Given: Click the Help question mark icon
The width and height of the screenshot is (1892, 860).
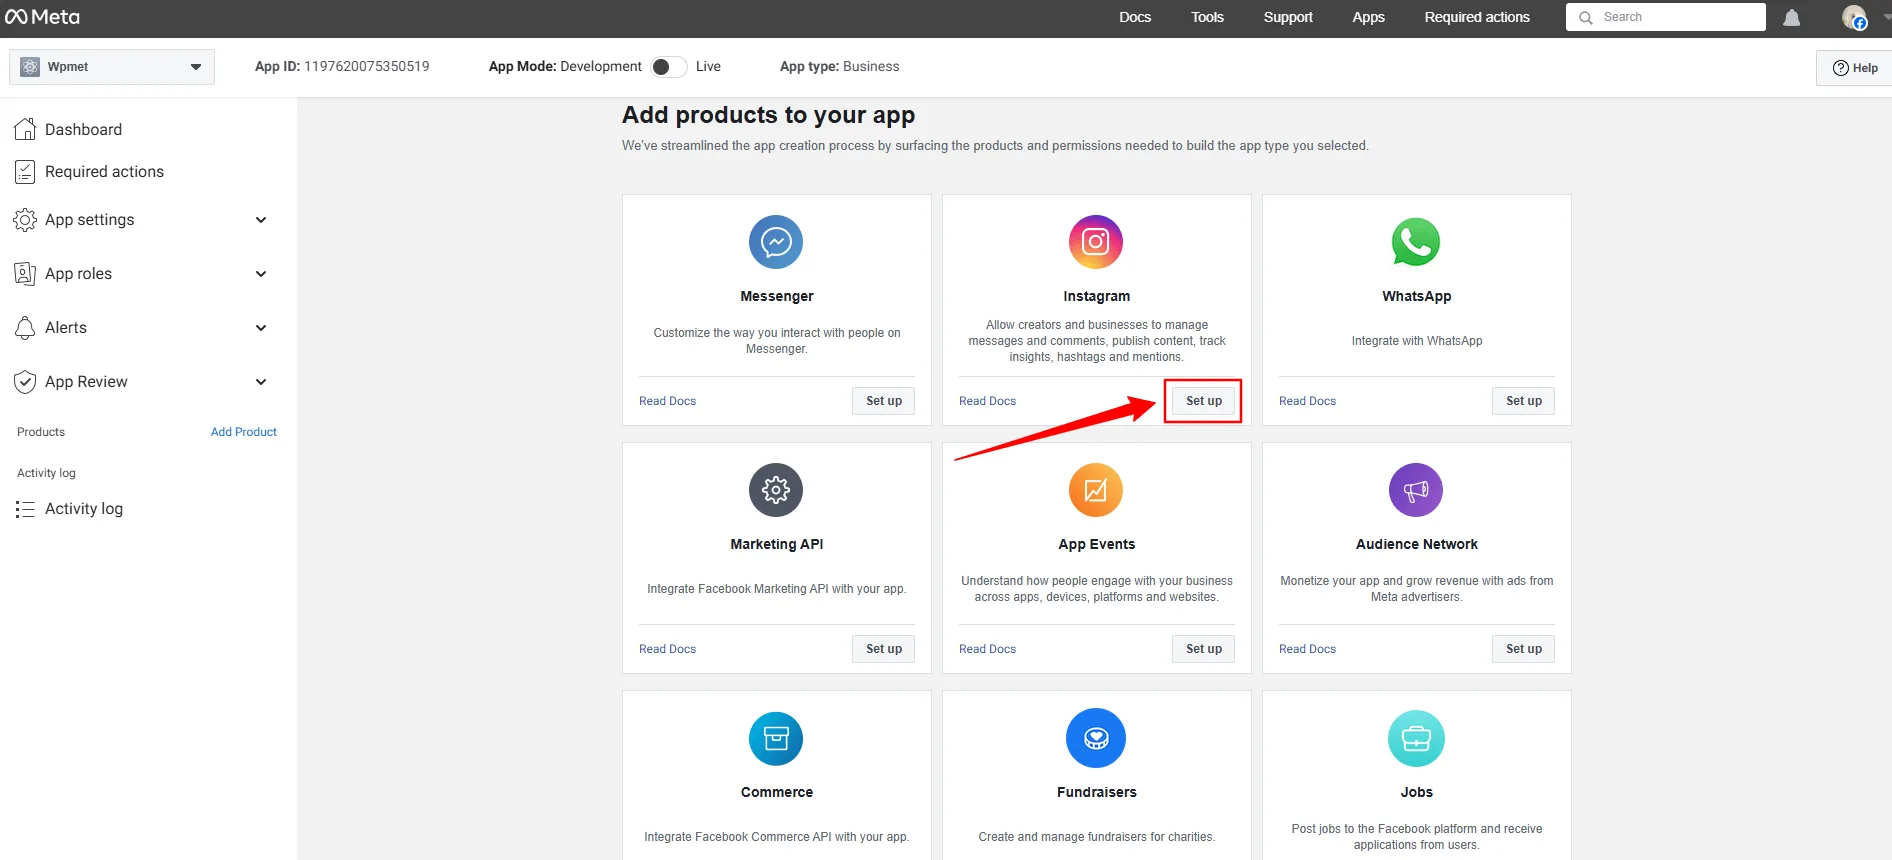Looking at the screenshot, I should pos(1840,68).
